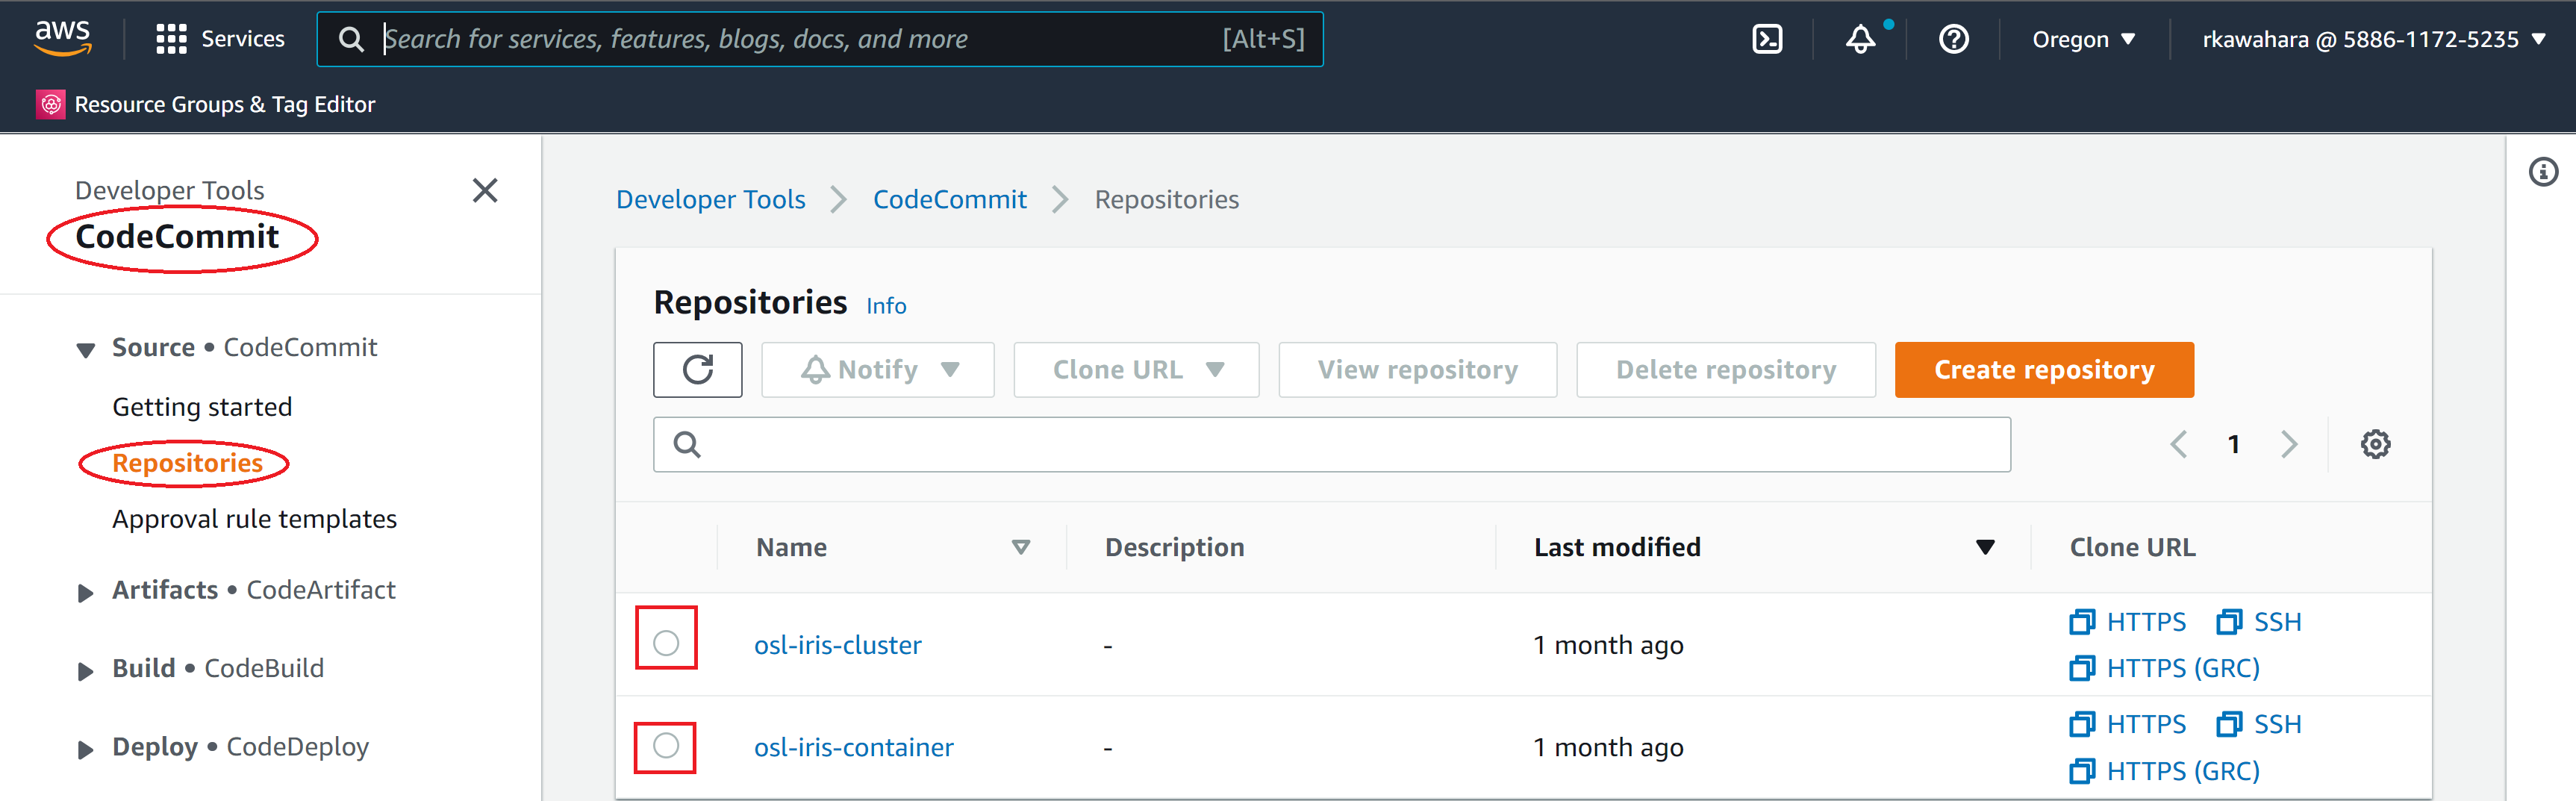Open the Clone URL dropdown
2576x801 pixels.
[x=1136, y=370]
